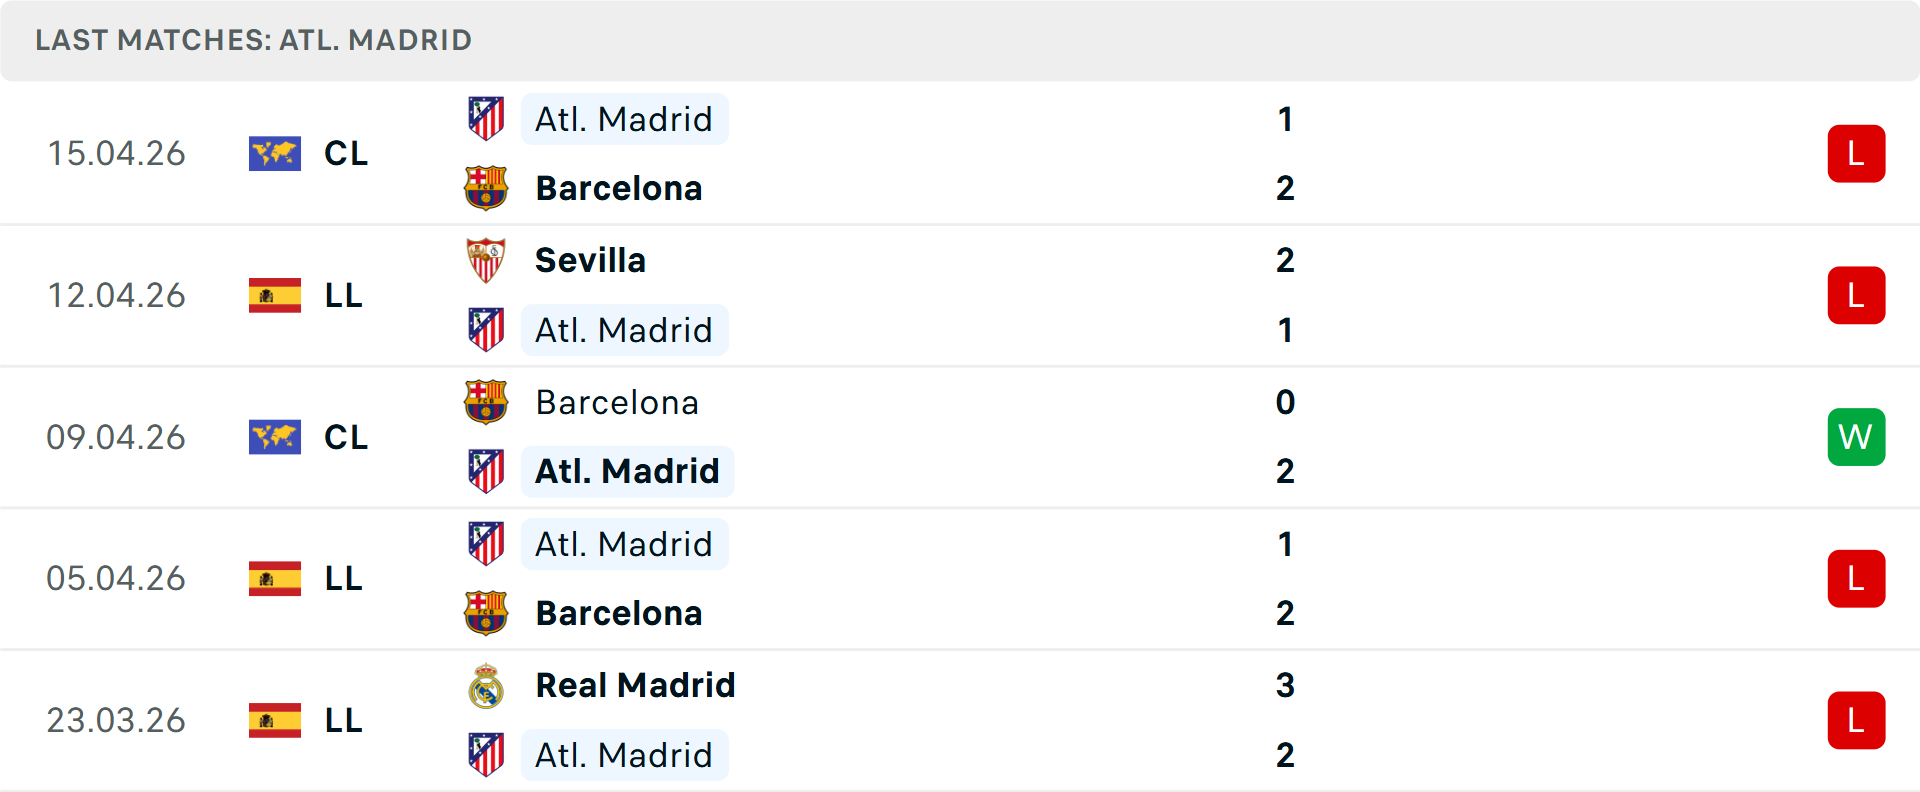Screen dimensions: 1920x792
Task: Click the LAST MATCHES: ATL. MADRID header bar
Action: pyautogui.click(x=252, y=40)
